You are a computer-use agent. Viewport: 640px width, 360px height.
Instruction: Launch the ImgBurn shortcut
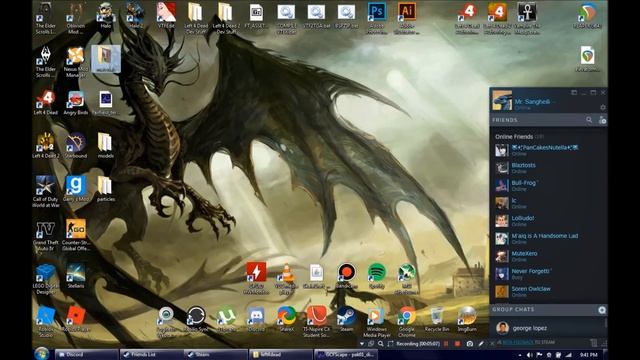click(467, 319)
